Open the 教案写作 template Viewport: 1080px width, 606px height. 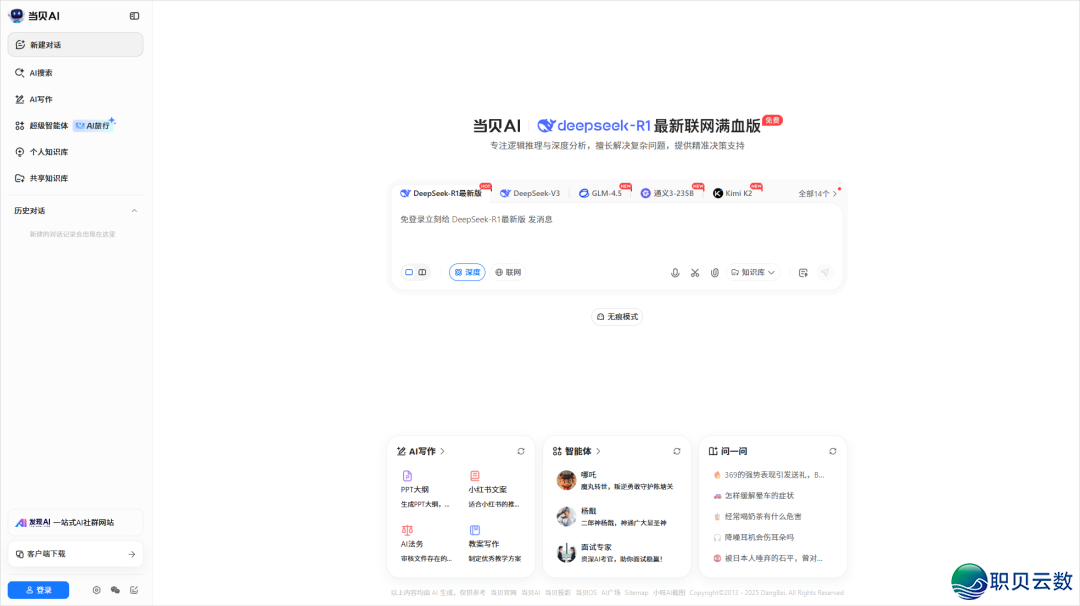495,544
